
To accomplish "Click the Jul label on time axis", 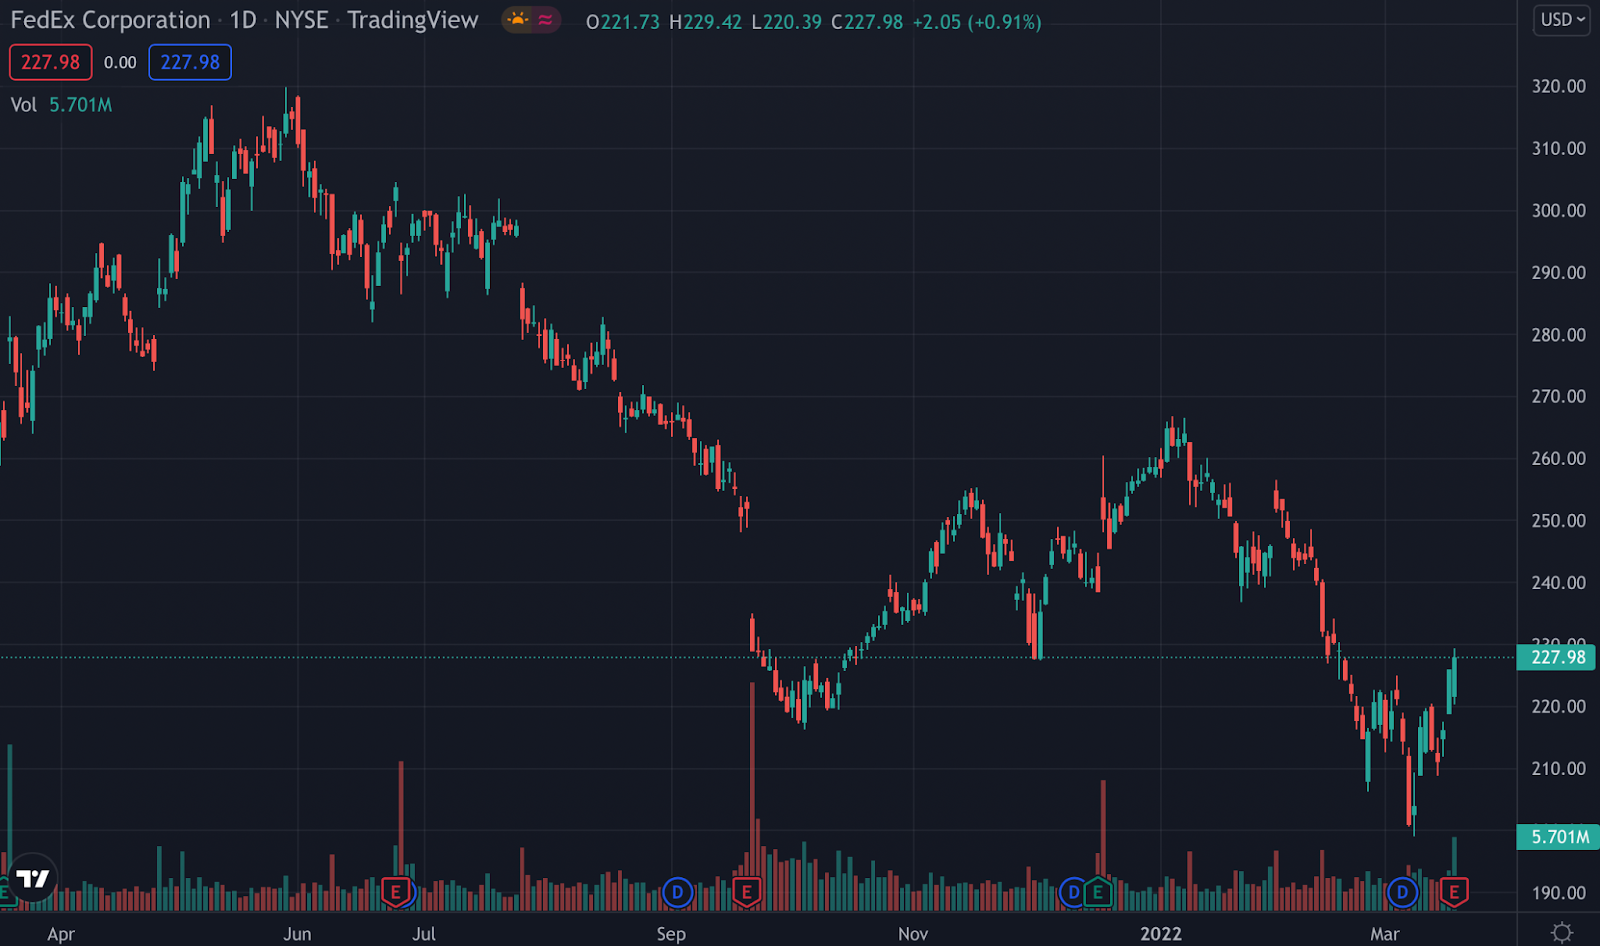I will click(424, 934).
